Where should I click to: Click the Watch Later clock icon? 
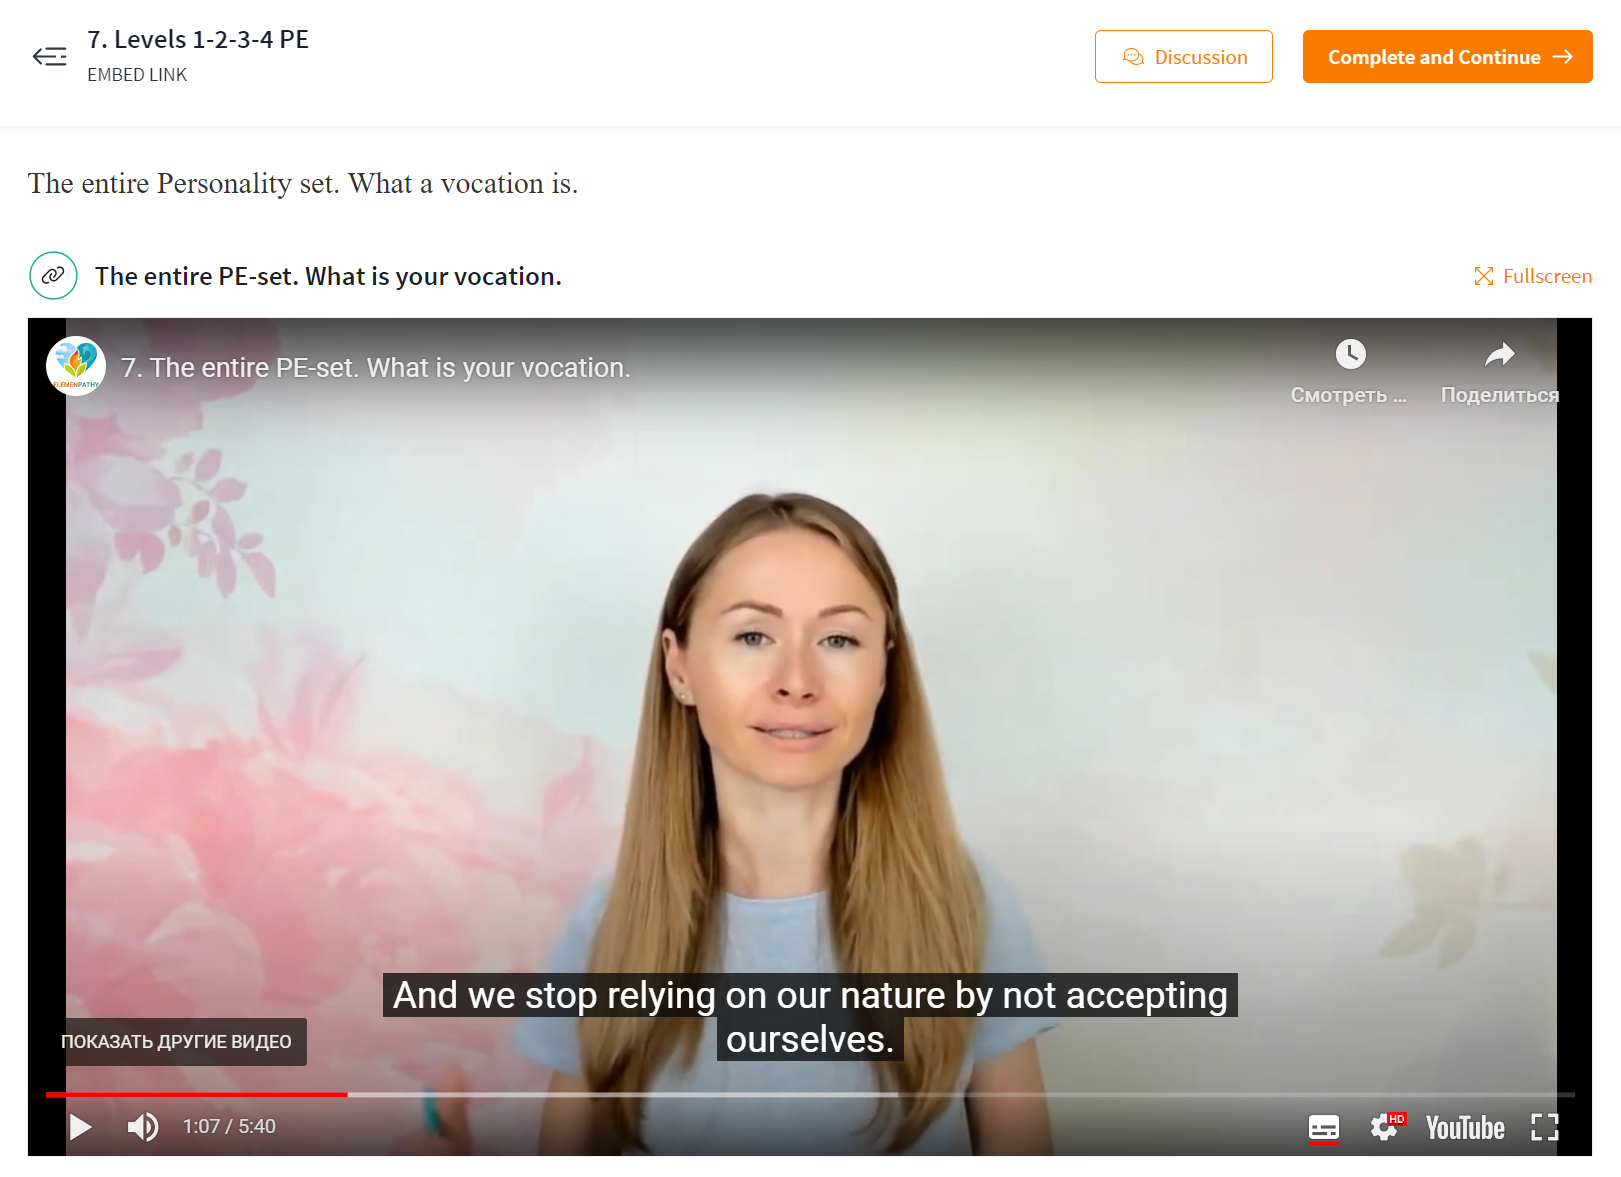(x=1350, y=354)
